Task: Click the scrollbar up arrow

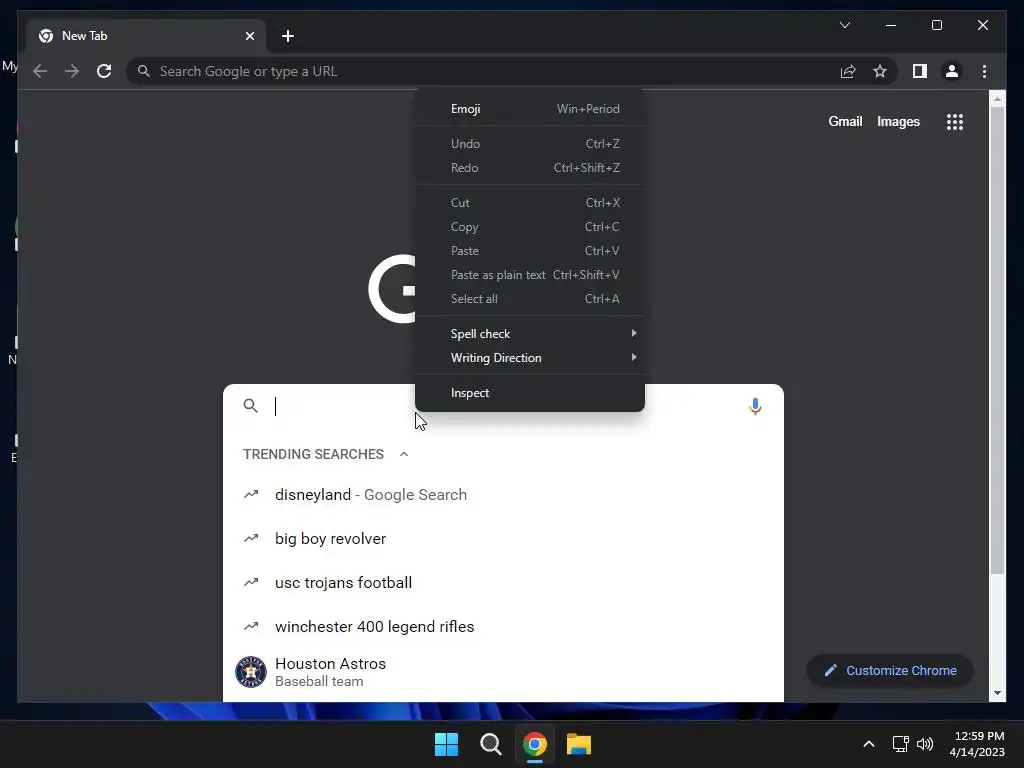Action: 997,99
